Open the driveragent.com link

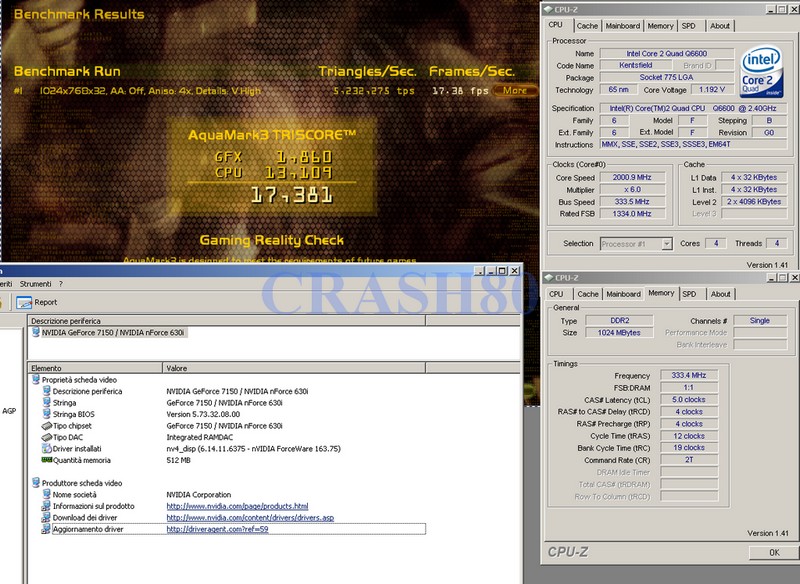coord(217,529)
